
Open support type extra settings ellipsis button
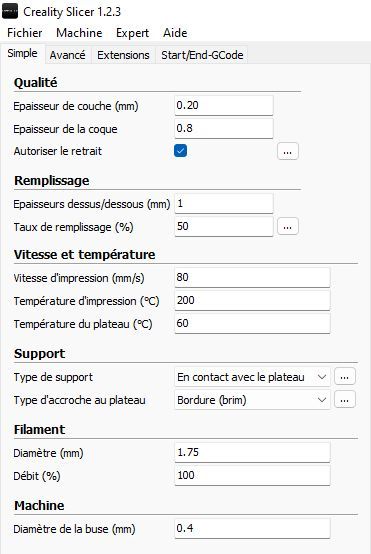[344, 376]
